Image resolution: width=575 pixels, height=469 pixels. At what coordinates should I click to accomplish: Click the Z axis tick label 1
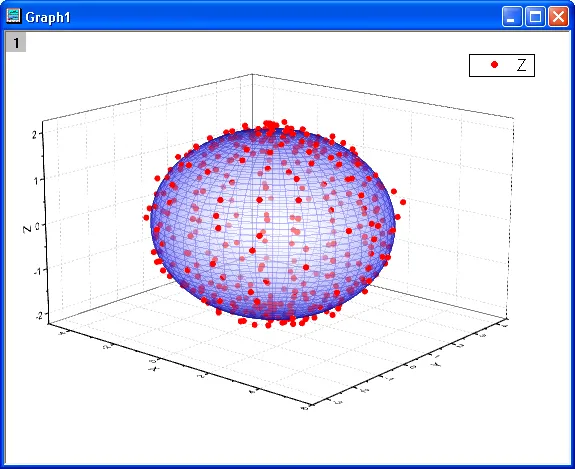click(x=36, y=180)
